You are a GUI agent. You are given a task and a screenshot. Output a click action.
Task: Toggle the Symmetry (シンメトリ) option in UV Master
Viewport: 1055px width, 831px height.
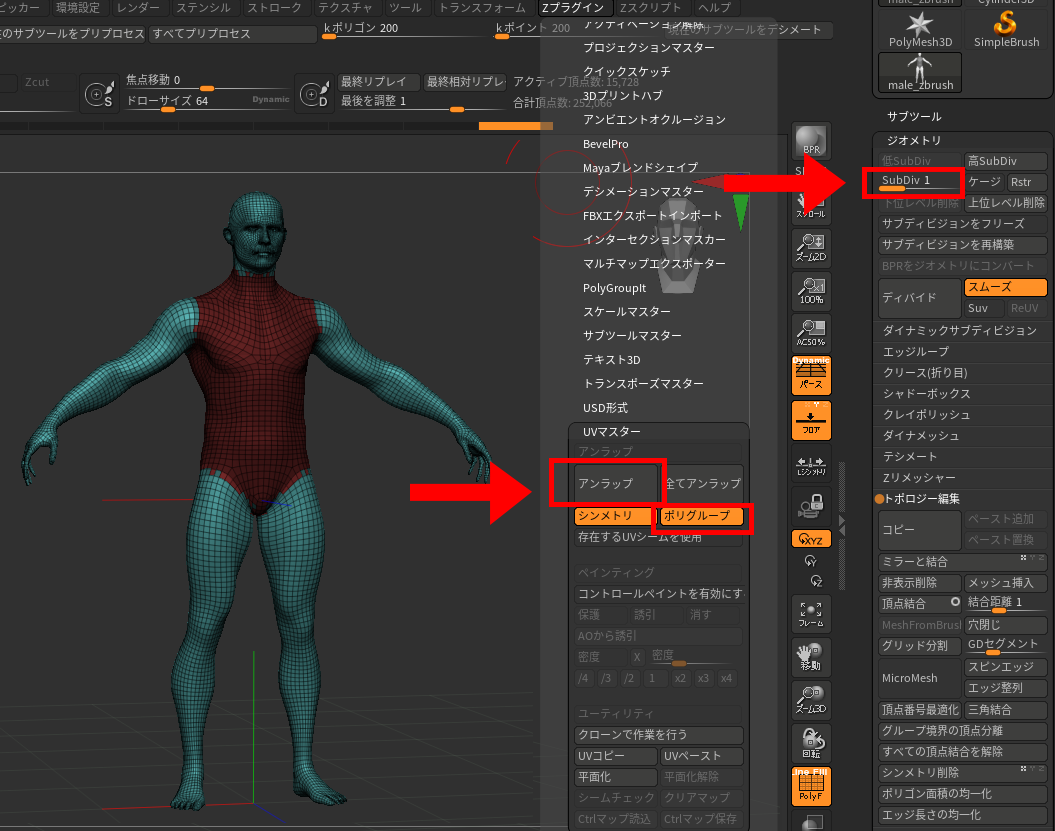click(x=613, y=515)
